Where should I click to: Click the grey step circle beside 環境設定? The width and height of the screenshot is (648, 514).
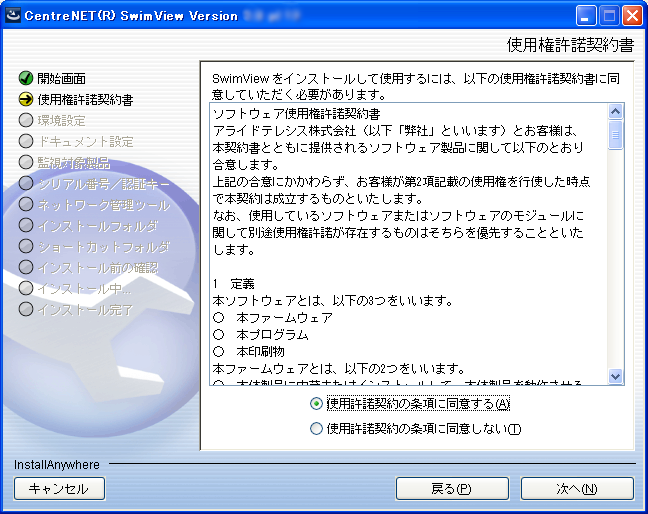click(26, 120)
